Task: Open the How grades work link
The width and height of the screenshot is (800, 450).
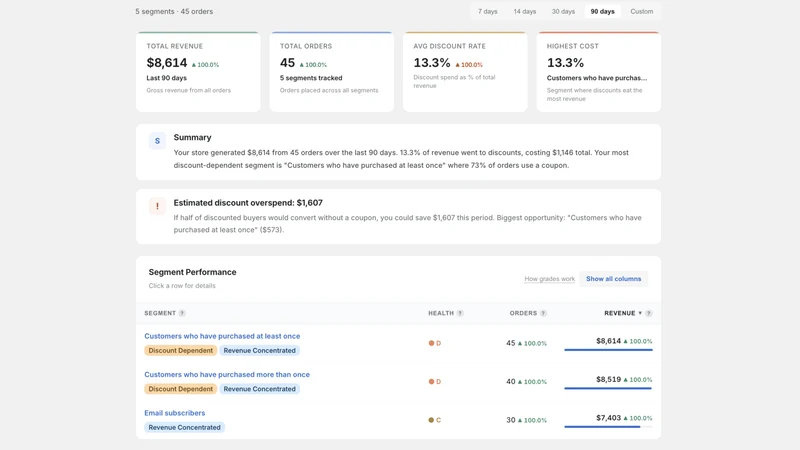Action: pos(549,279)
